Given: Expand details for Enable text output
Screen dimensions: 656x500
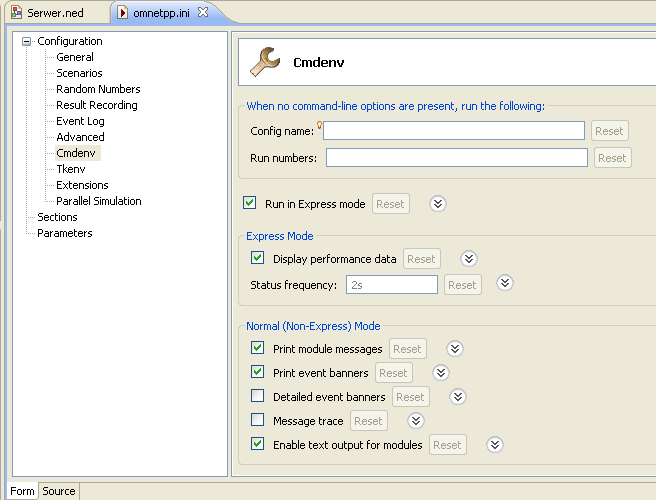Looking at the screenshot, I should 495,445.
